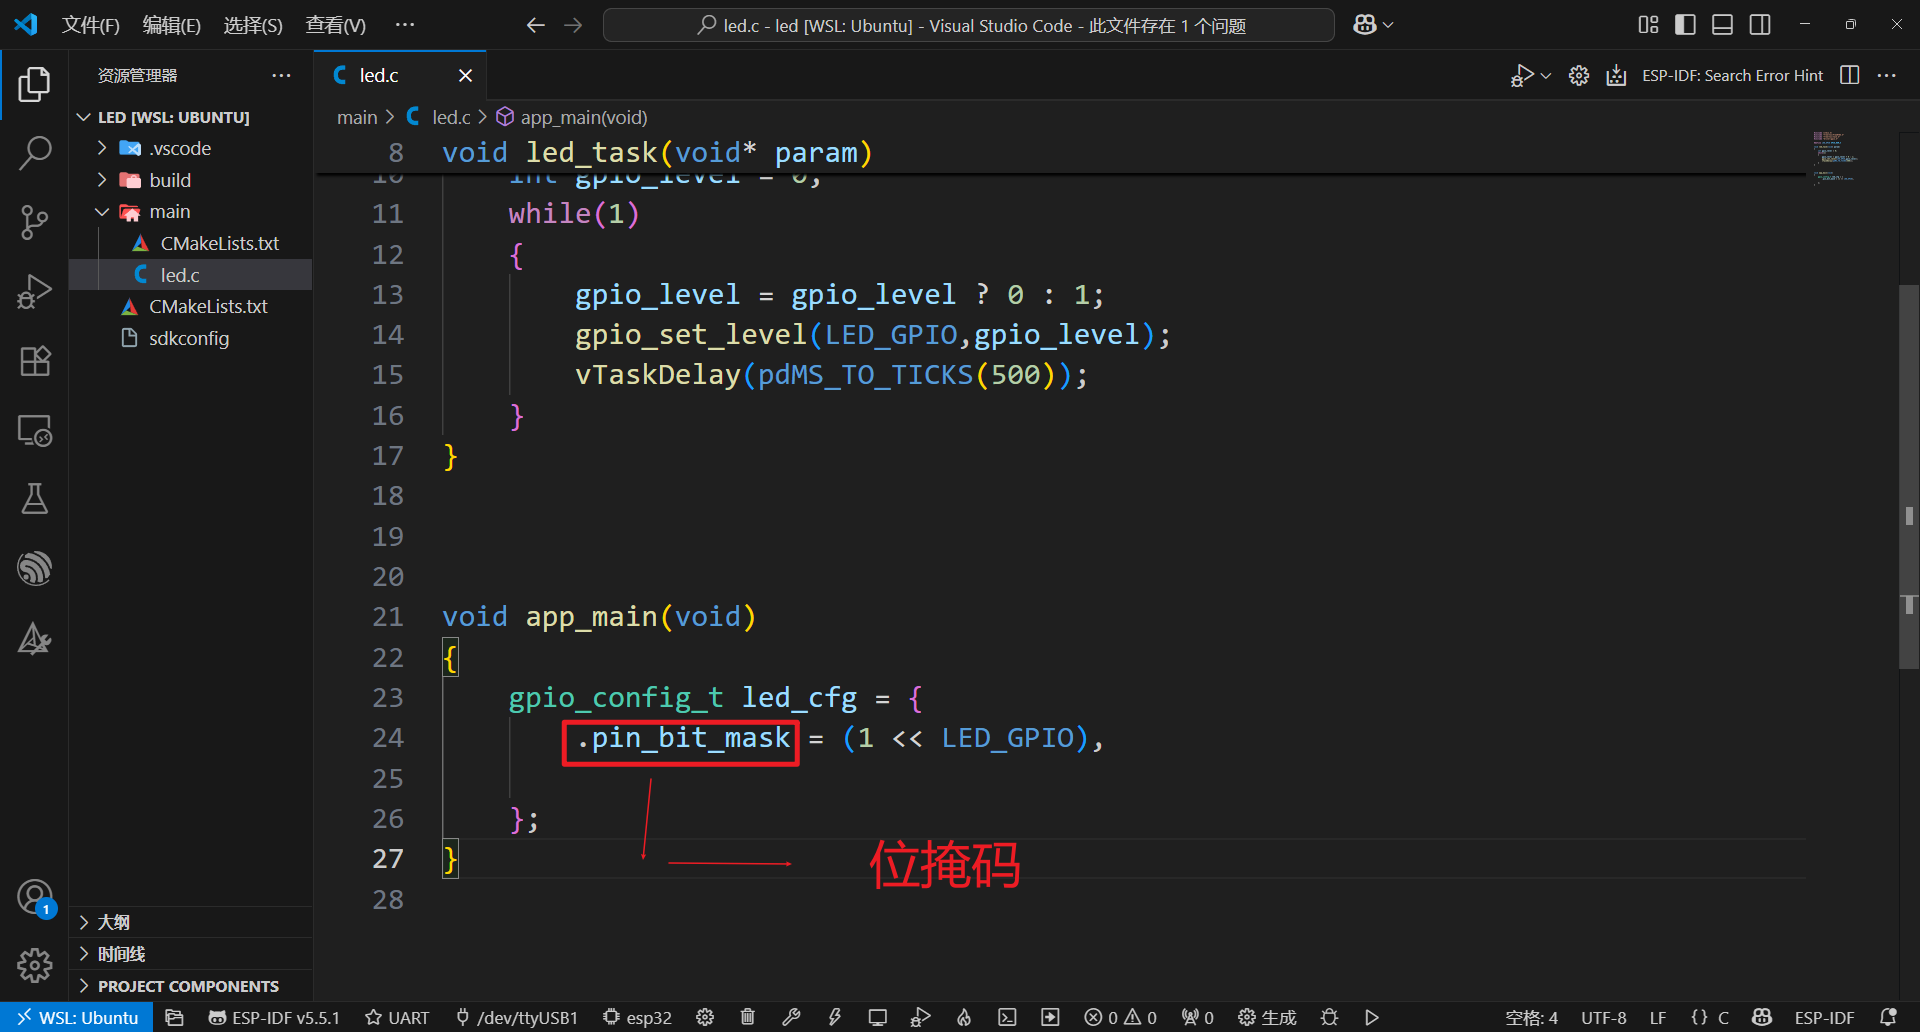1920x1032 pixels.
Task: Click the ESP-IDF flash device lightning icon
Action: point(834,1017)
